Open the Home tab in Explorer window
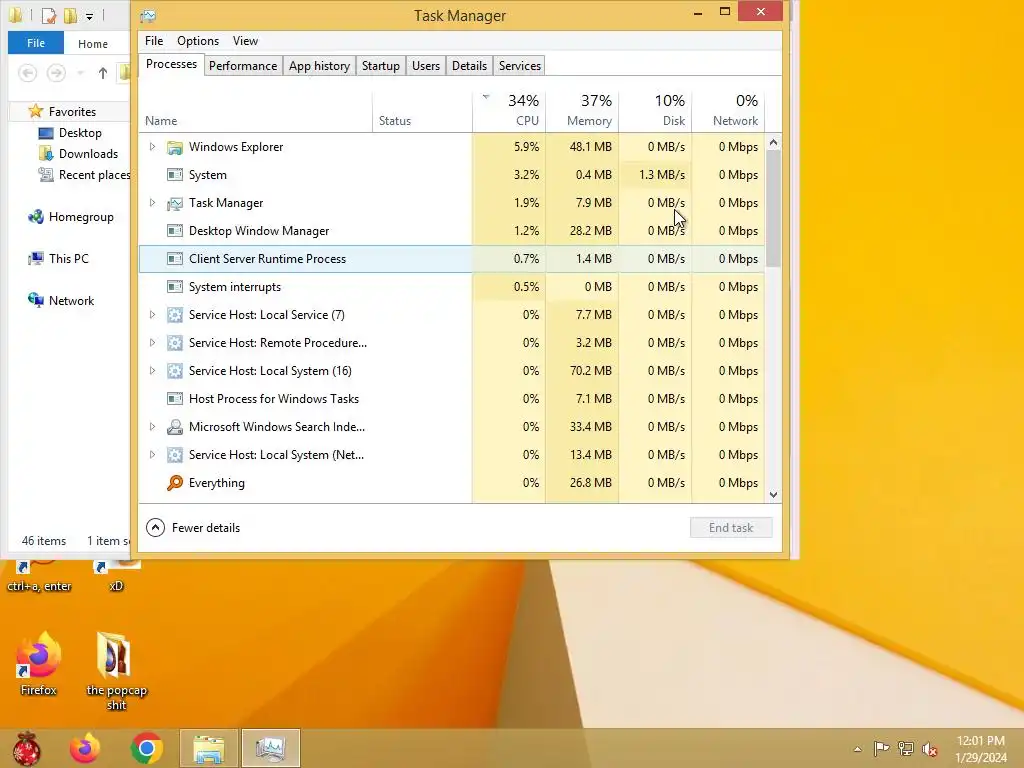The height and width of the screenshot is (768, 1024). click(93, 44)
